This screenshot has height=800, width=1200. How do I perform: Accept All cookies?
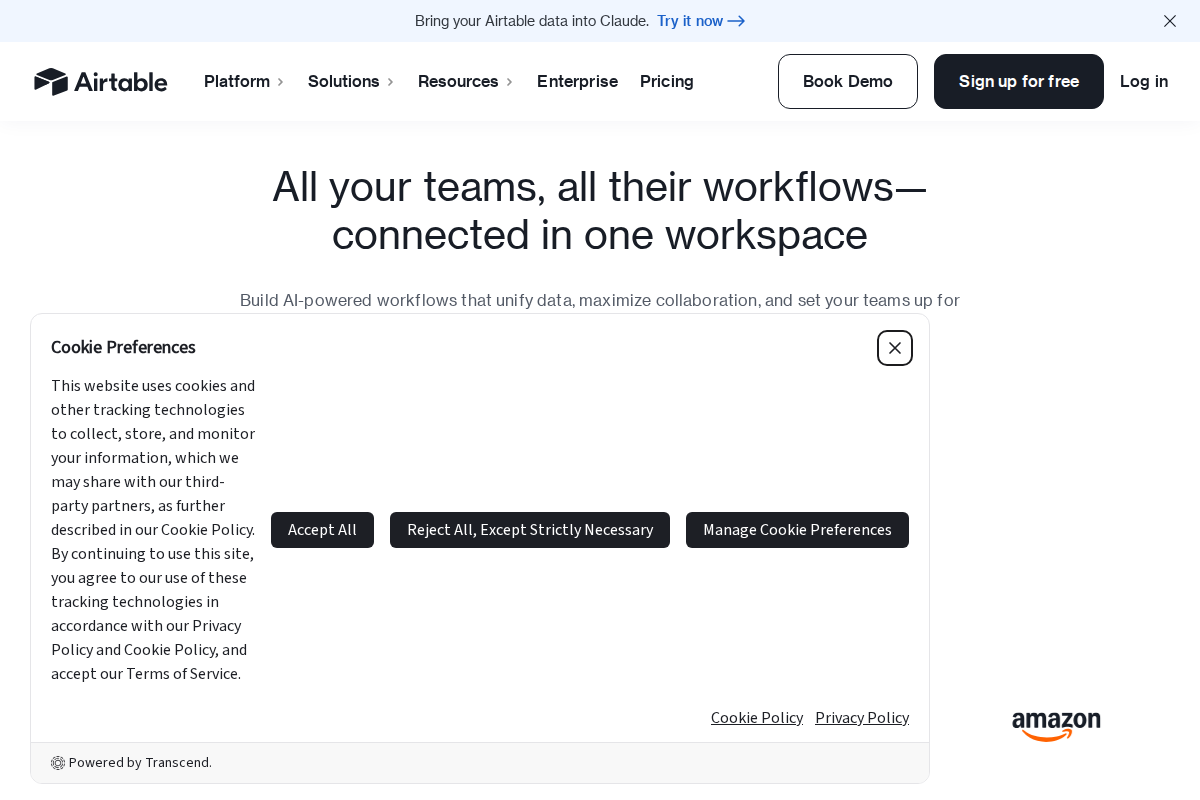(322, 530)
